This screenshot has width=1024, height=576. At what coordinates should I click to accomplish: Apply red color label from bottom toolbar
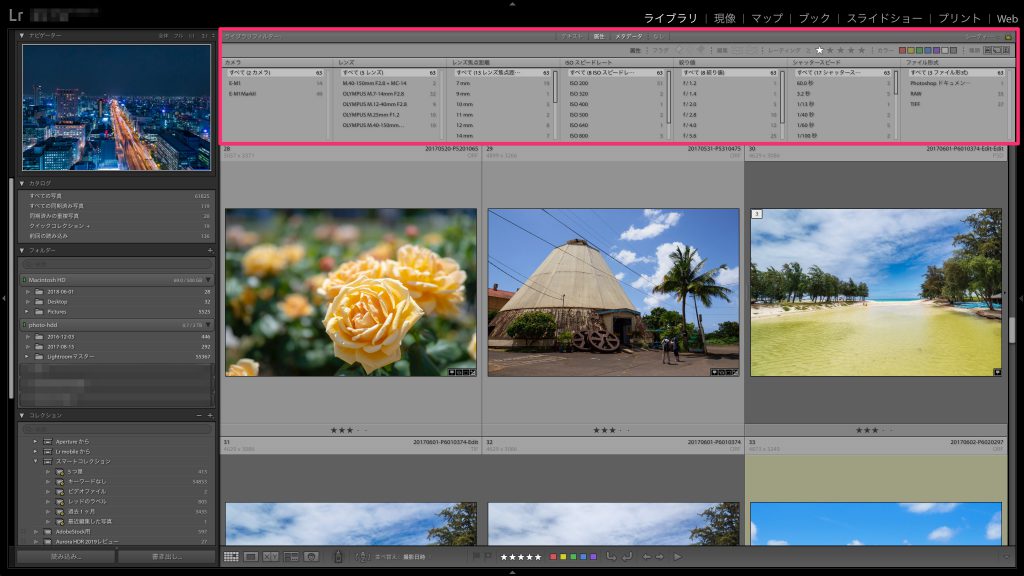coord(553,557)
